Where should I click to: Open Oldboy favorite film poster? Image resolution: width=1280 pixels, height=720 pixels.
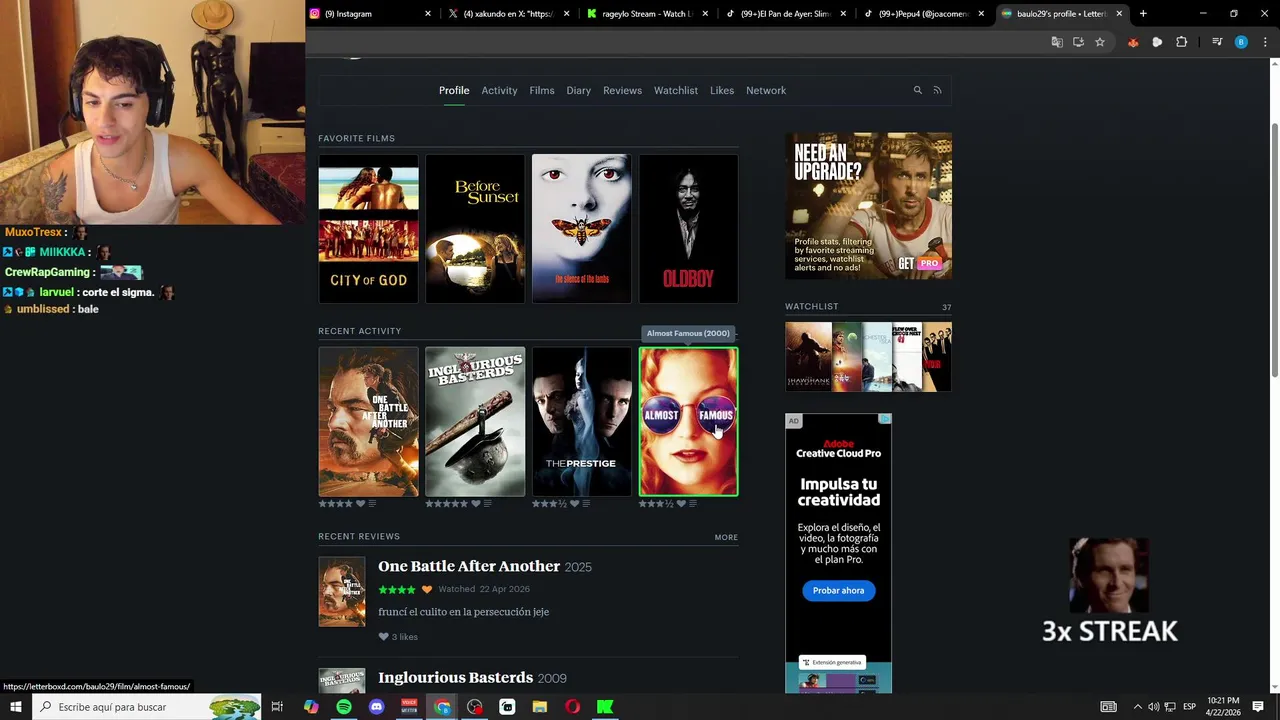pyautogui.click(x=689, y=228)
